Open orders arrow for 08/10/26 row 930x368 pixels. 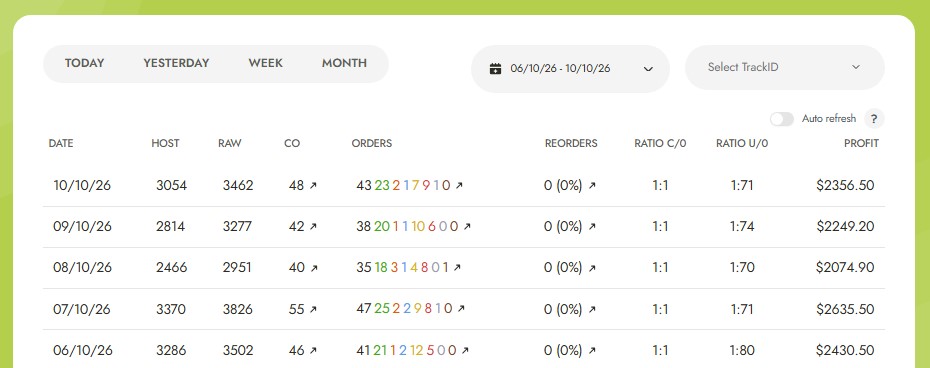[457, 268]
